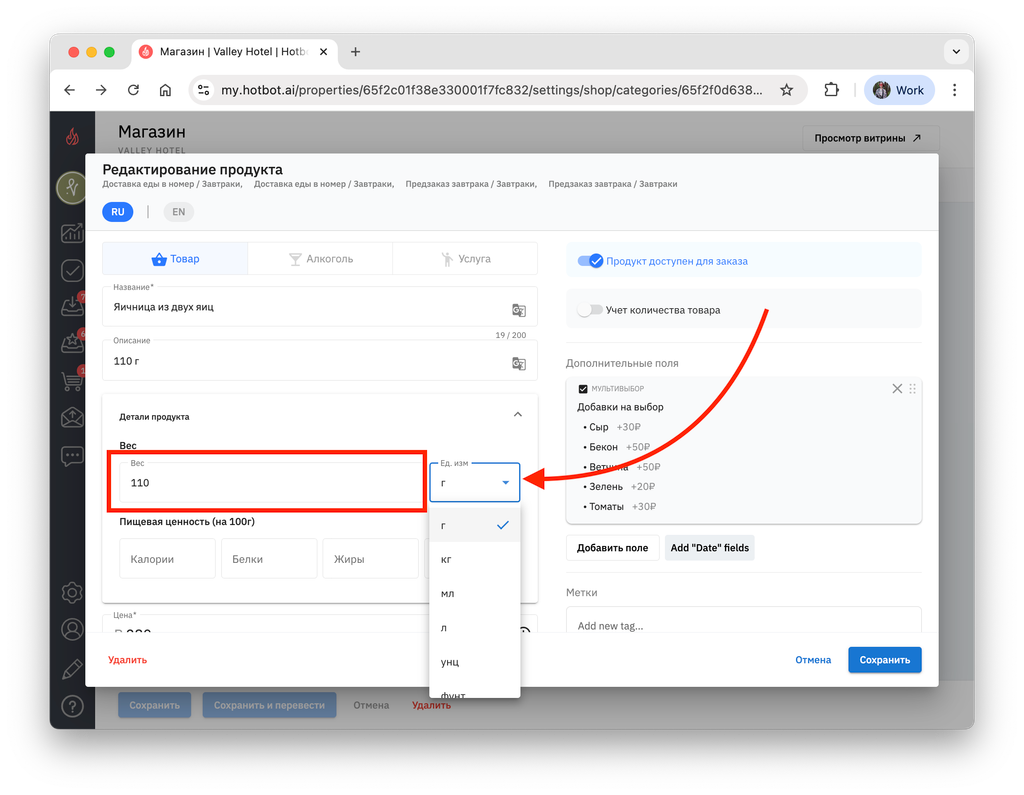Click Сохранить и перевести behind the dialog
Screen dimensions: 1024x795
coord(269,705)
